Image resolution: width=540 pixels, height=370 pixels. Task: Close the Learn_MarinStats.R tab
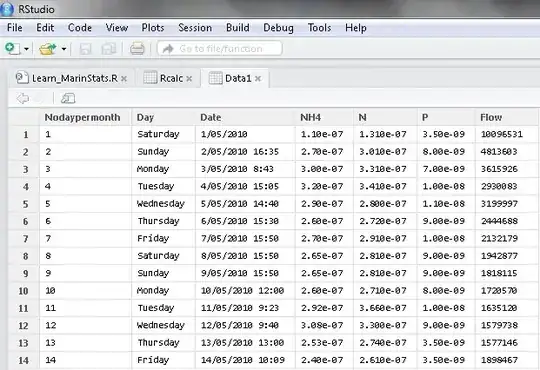[x=124, y=79]
